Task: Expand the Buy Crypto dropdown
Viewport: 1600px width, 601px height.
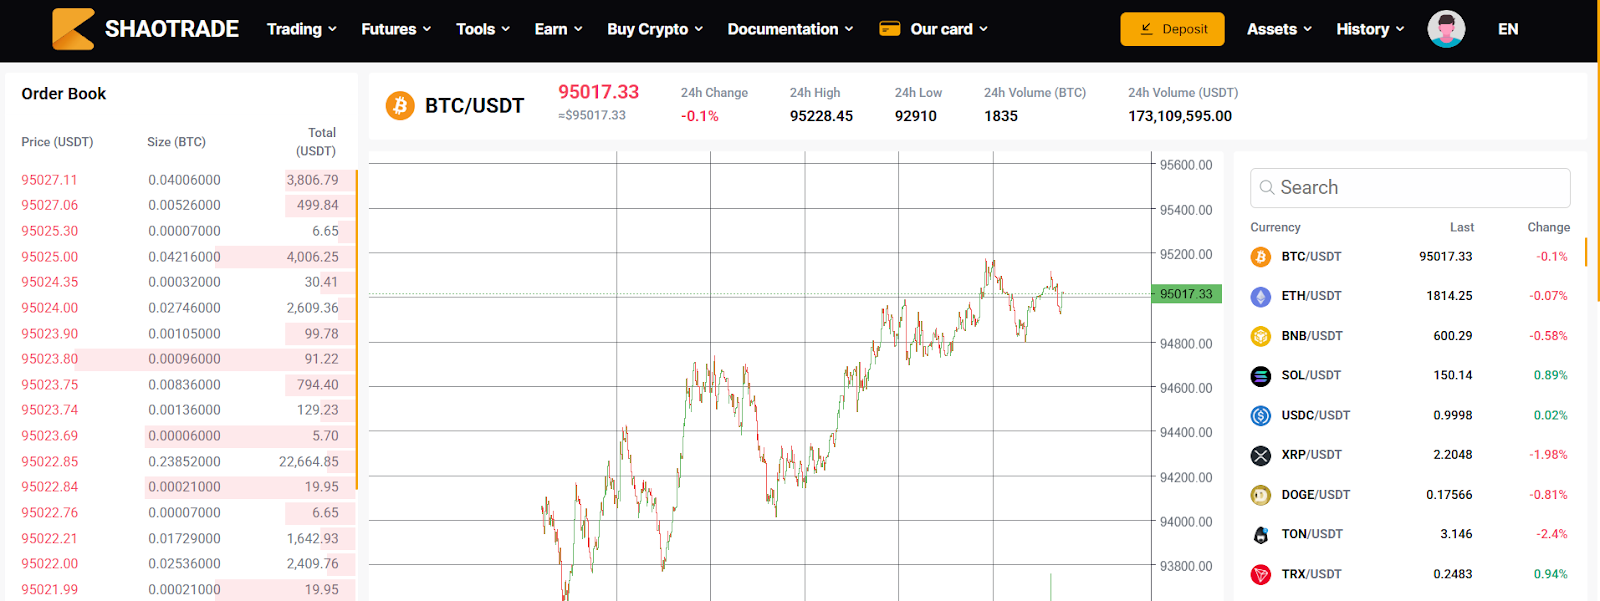Action: (655, 29)
